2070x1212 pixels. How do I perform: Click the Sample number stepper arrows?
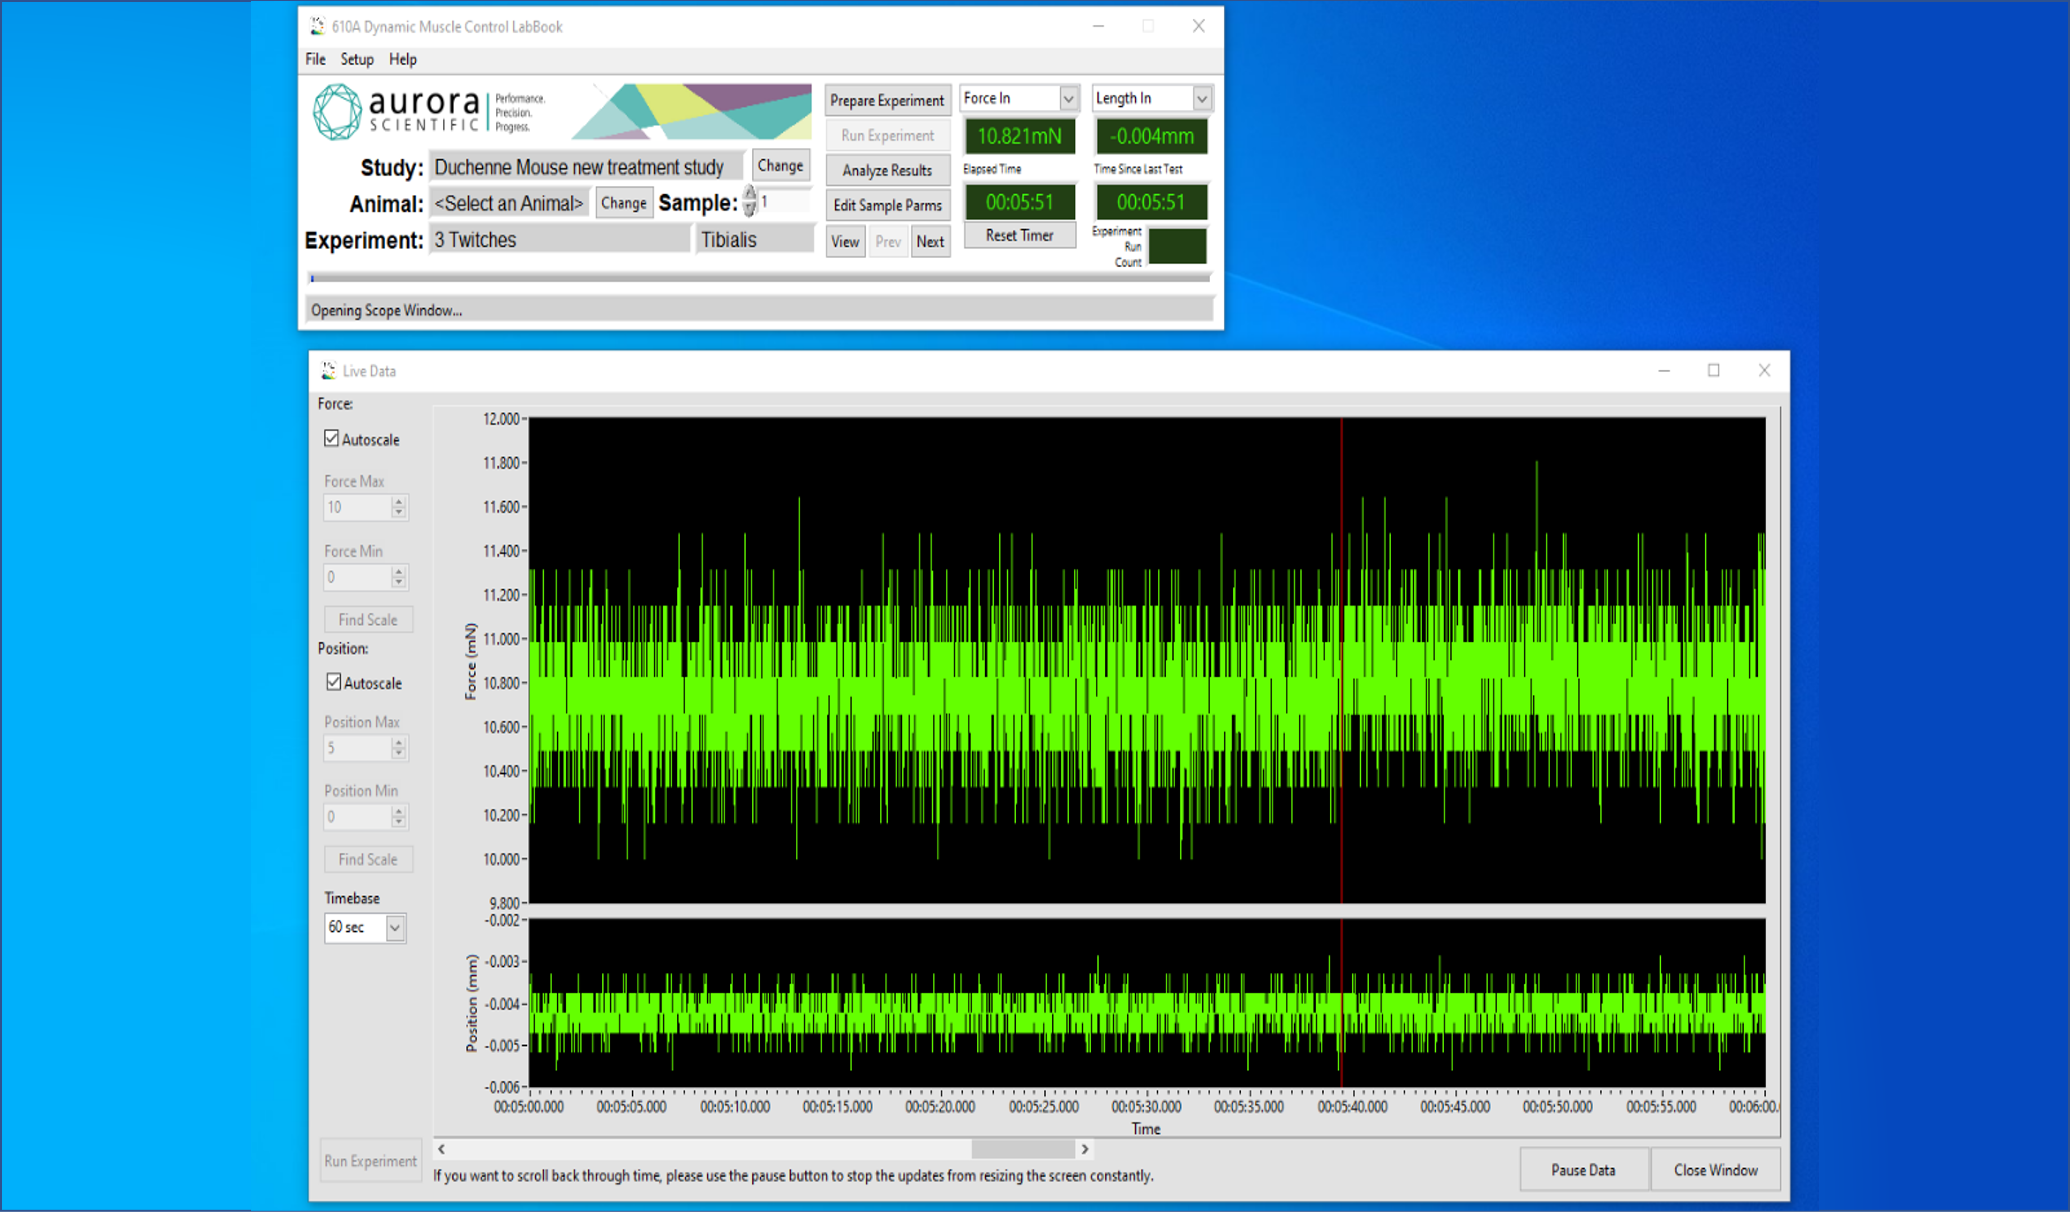pos(750,201)
